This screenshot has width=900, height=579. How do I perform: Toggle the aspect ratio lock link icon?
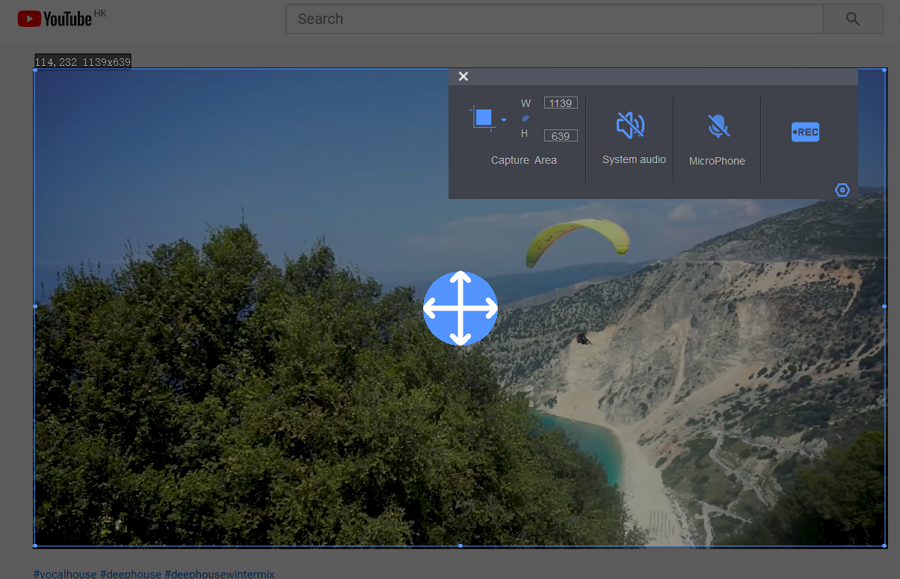point(525,119)
